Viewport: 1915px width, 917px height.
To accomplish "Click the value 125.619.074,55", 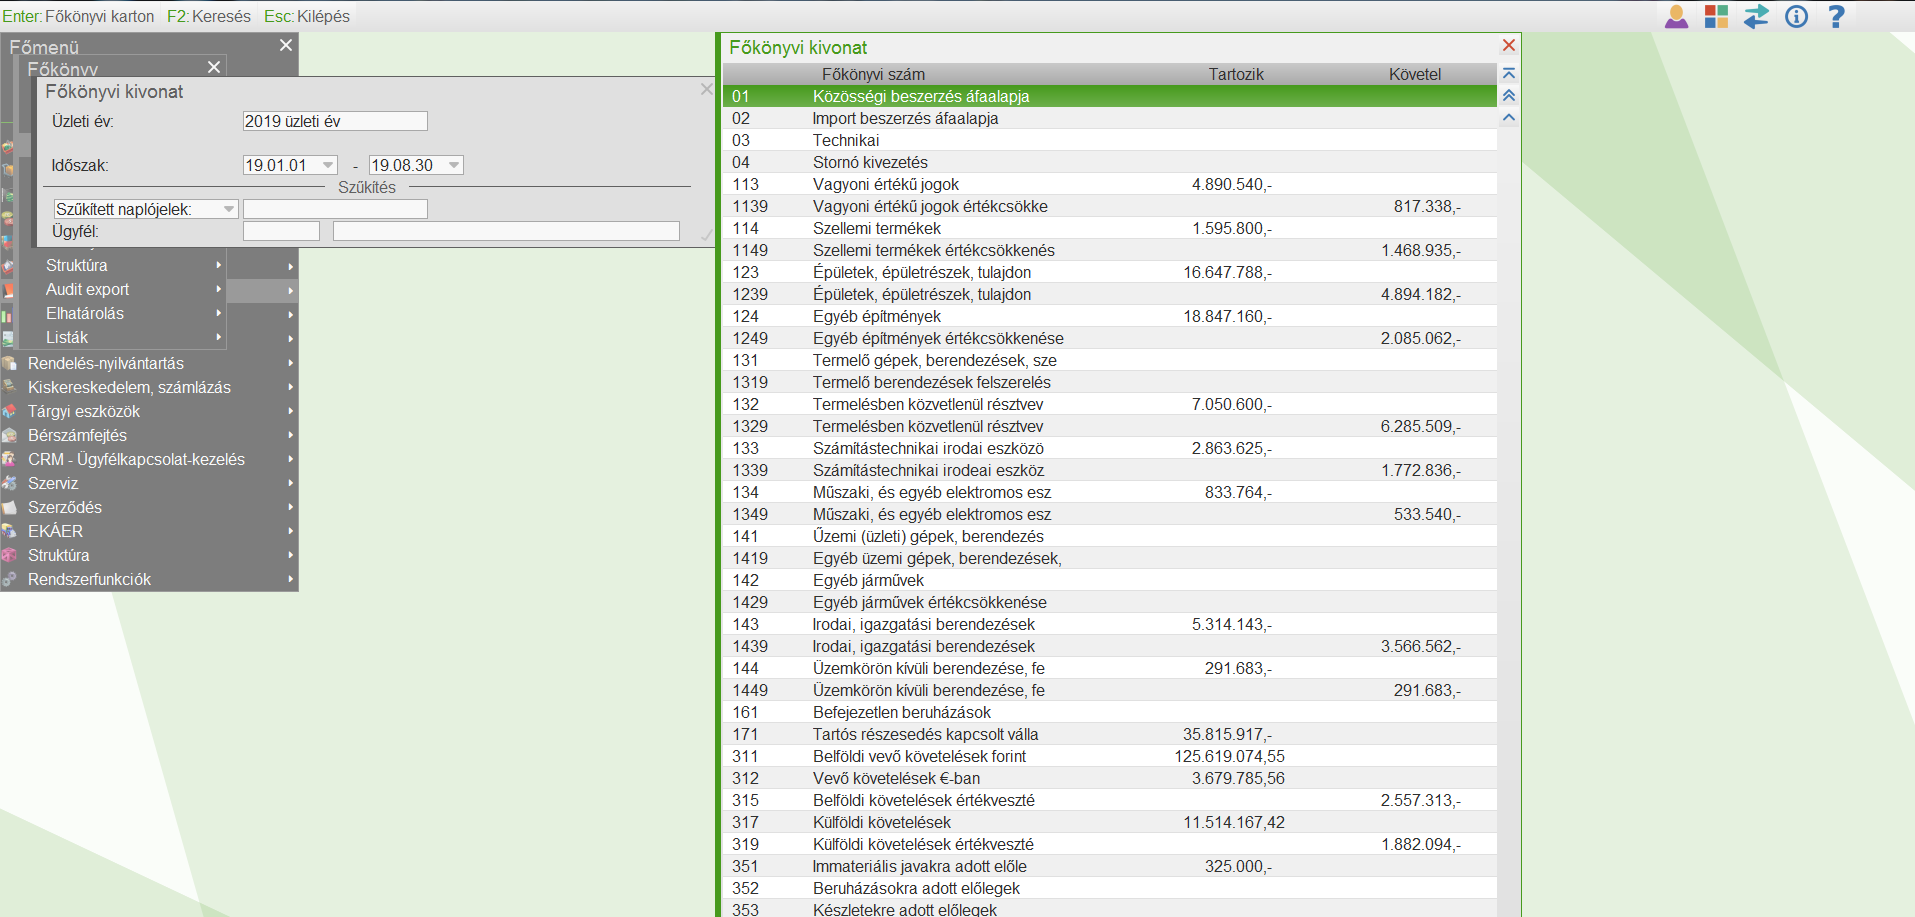I will pos(1229,756).
